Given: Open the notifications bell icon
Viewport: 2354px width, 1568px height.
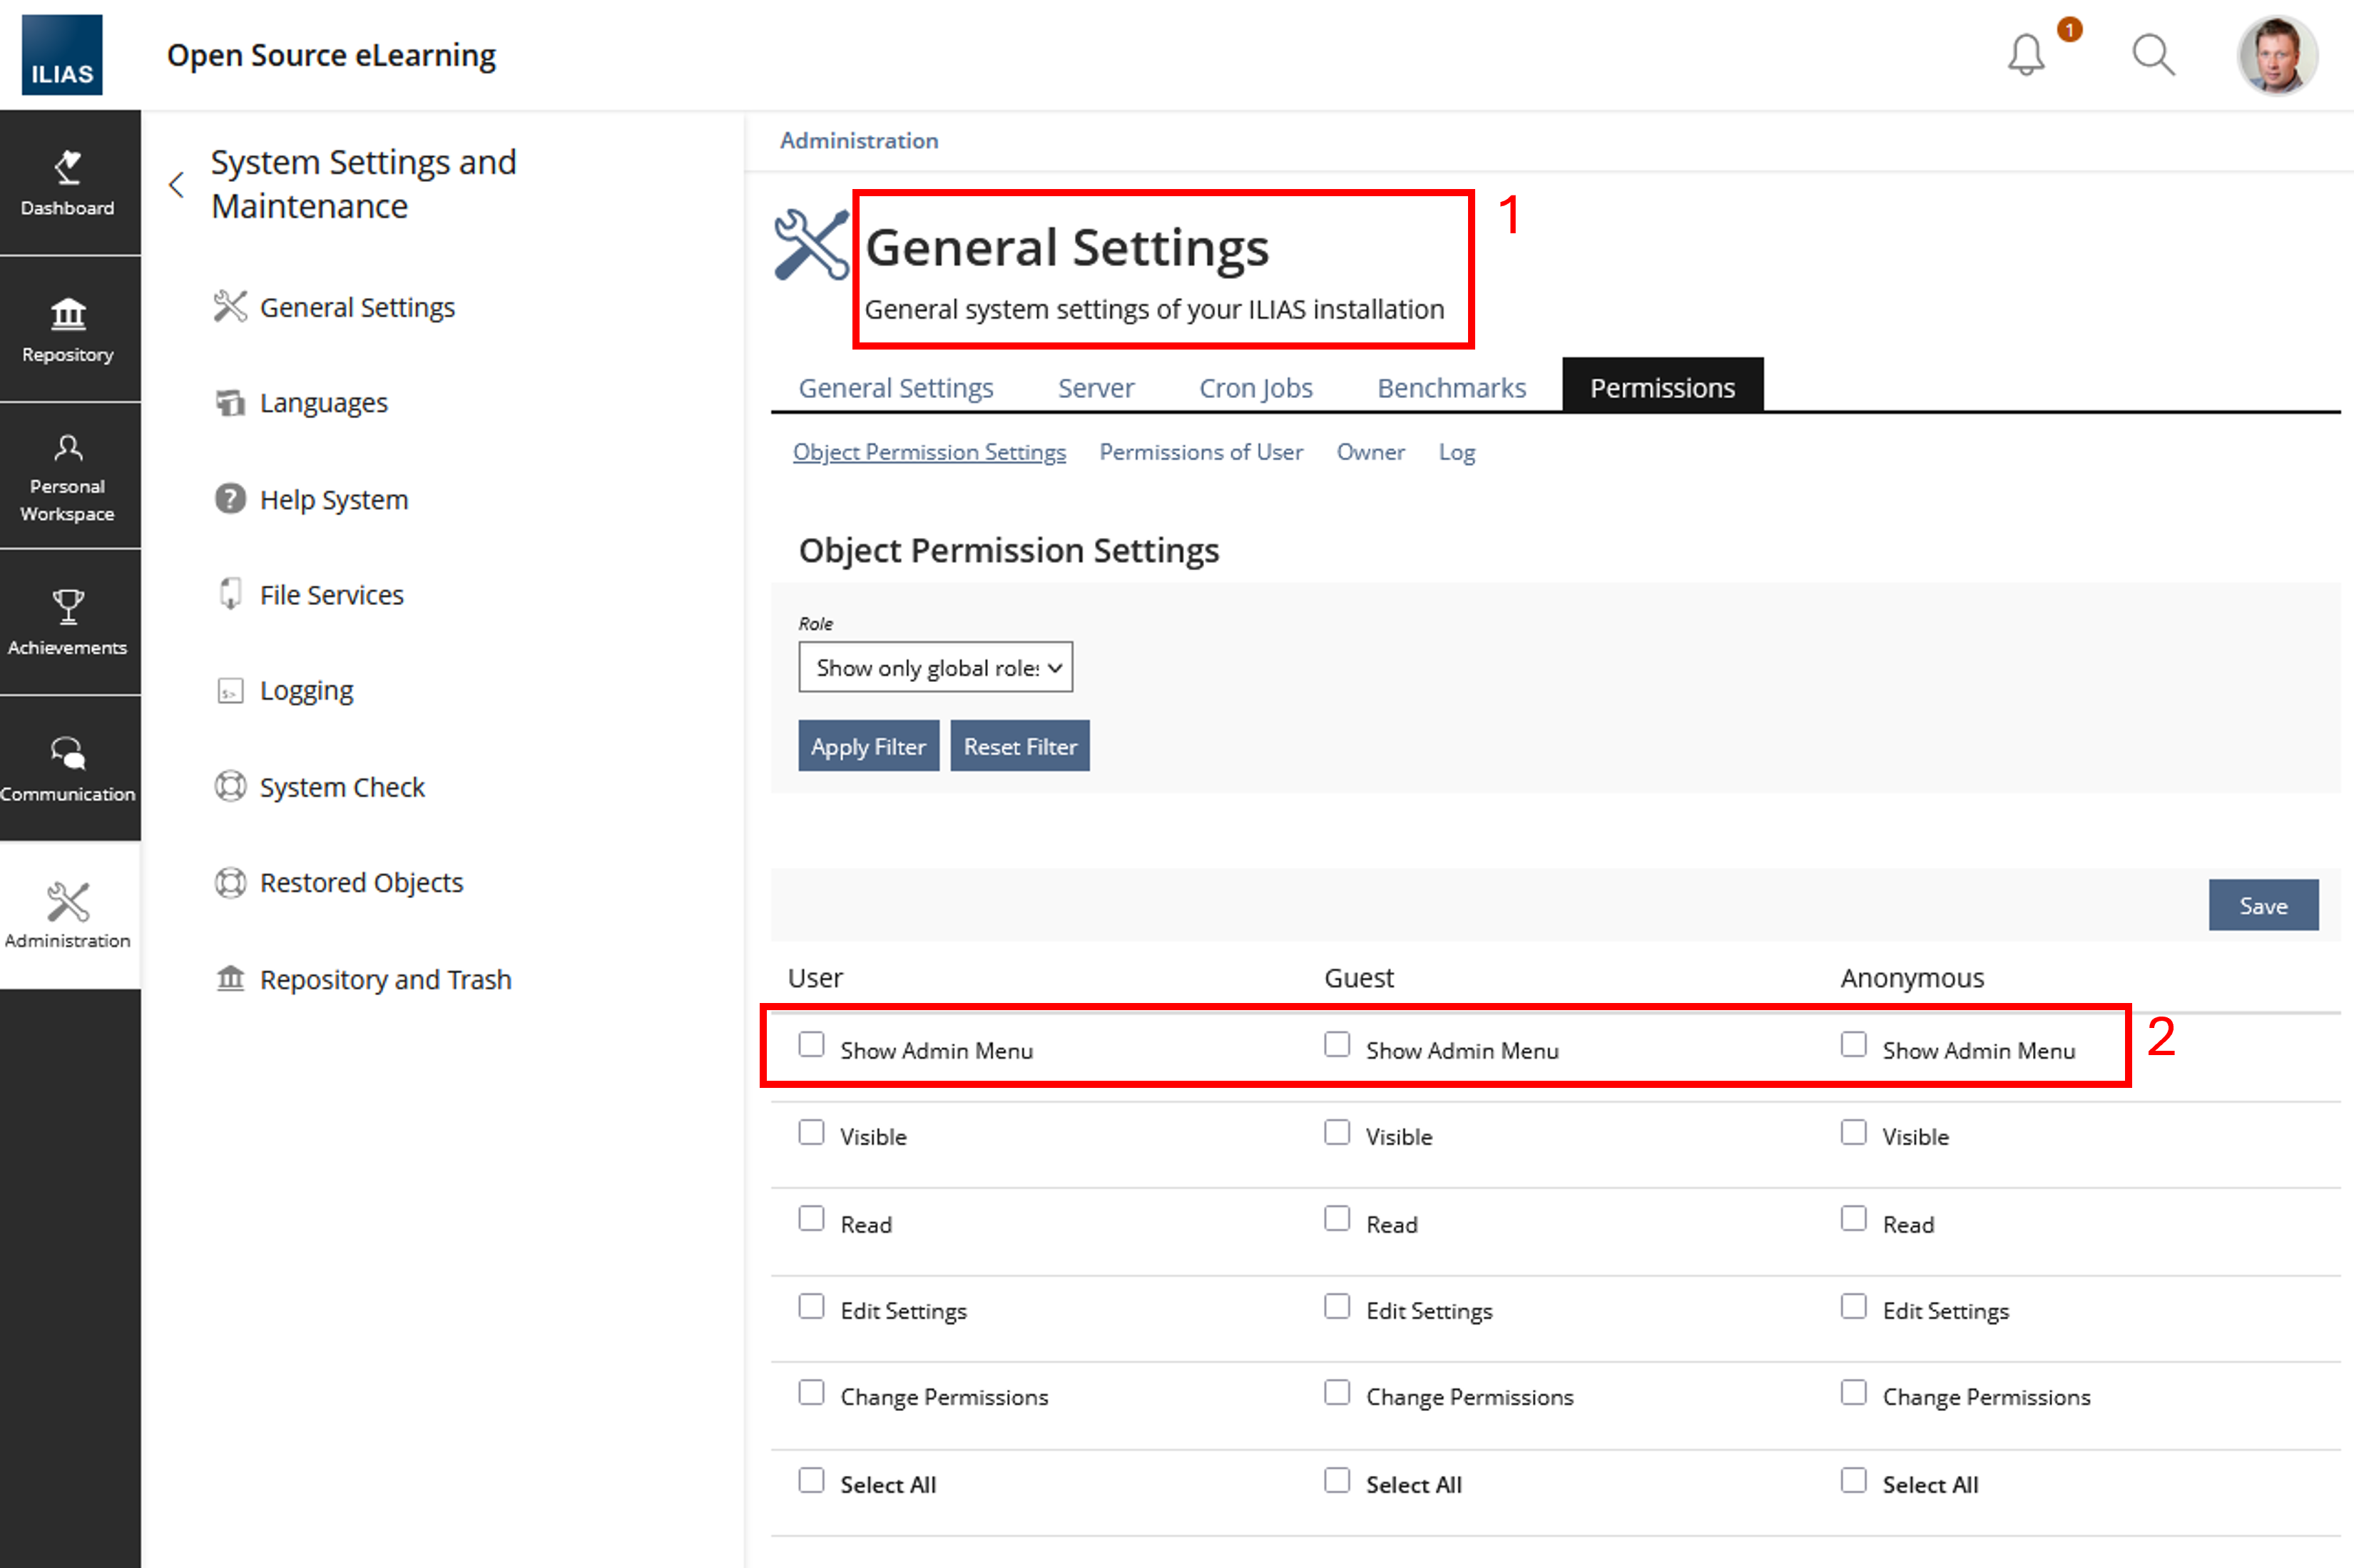Looking at the screenshot, I should pyautogui.click(x=2026, y=55).
